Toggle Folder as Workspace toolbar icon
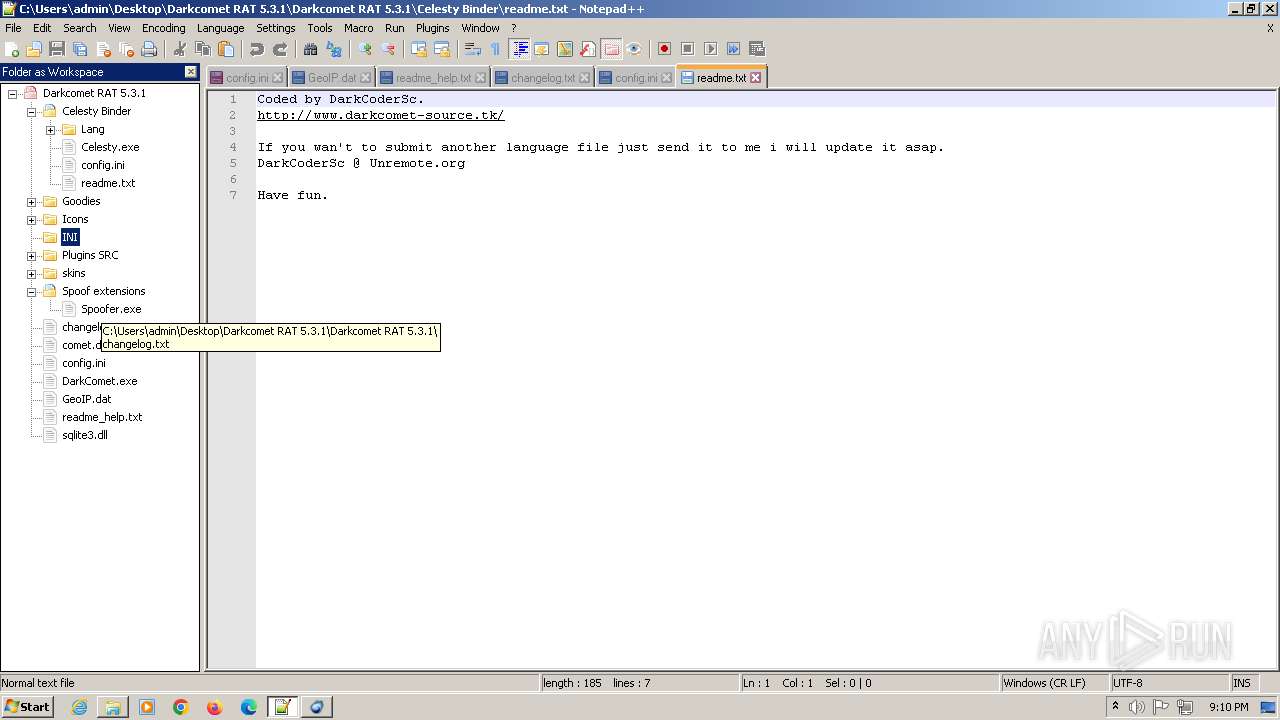This screenshot has height=720, width=1280. pos(611,49)
